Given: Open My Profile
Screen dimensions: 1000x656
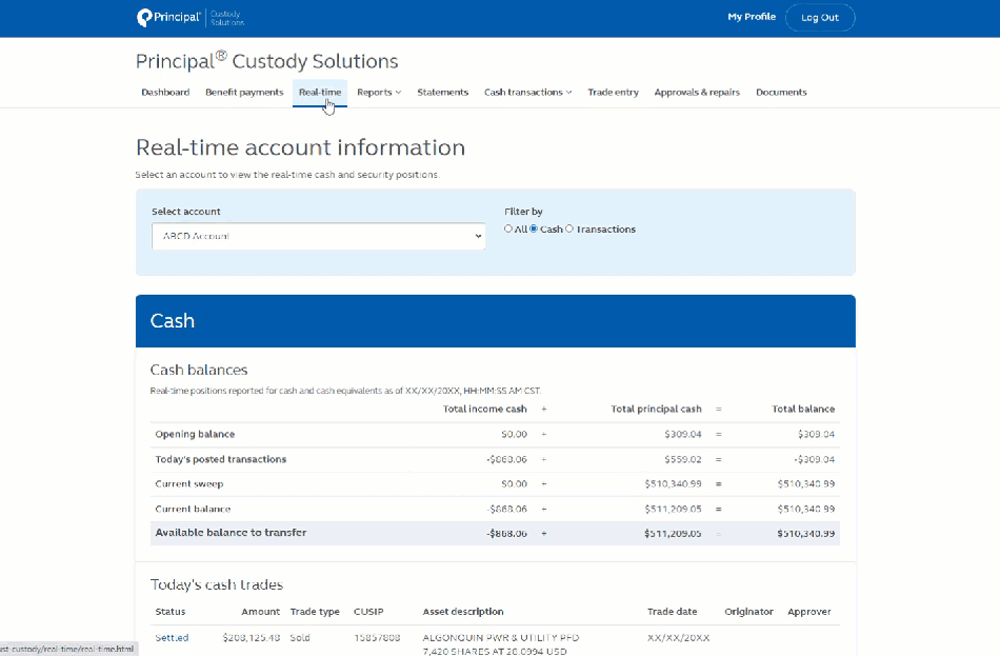Looking at the screenshot, I should click(x=751, y=17).
